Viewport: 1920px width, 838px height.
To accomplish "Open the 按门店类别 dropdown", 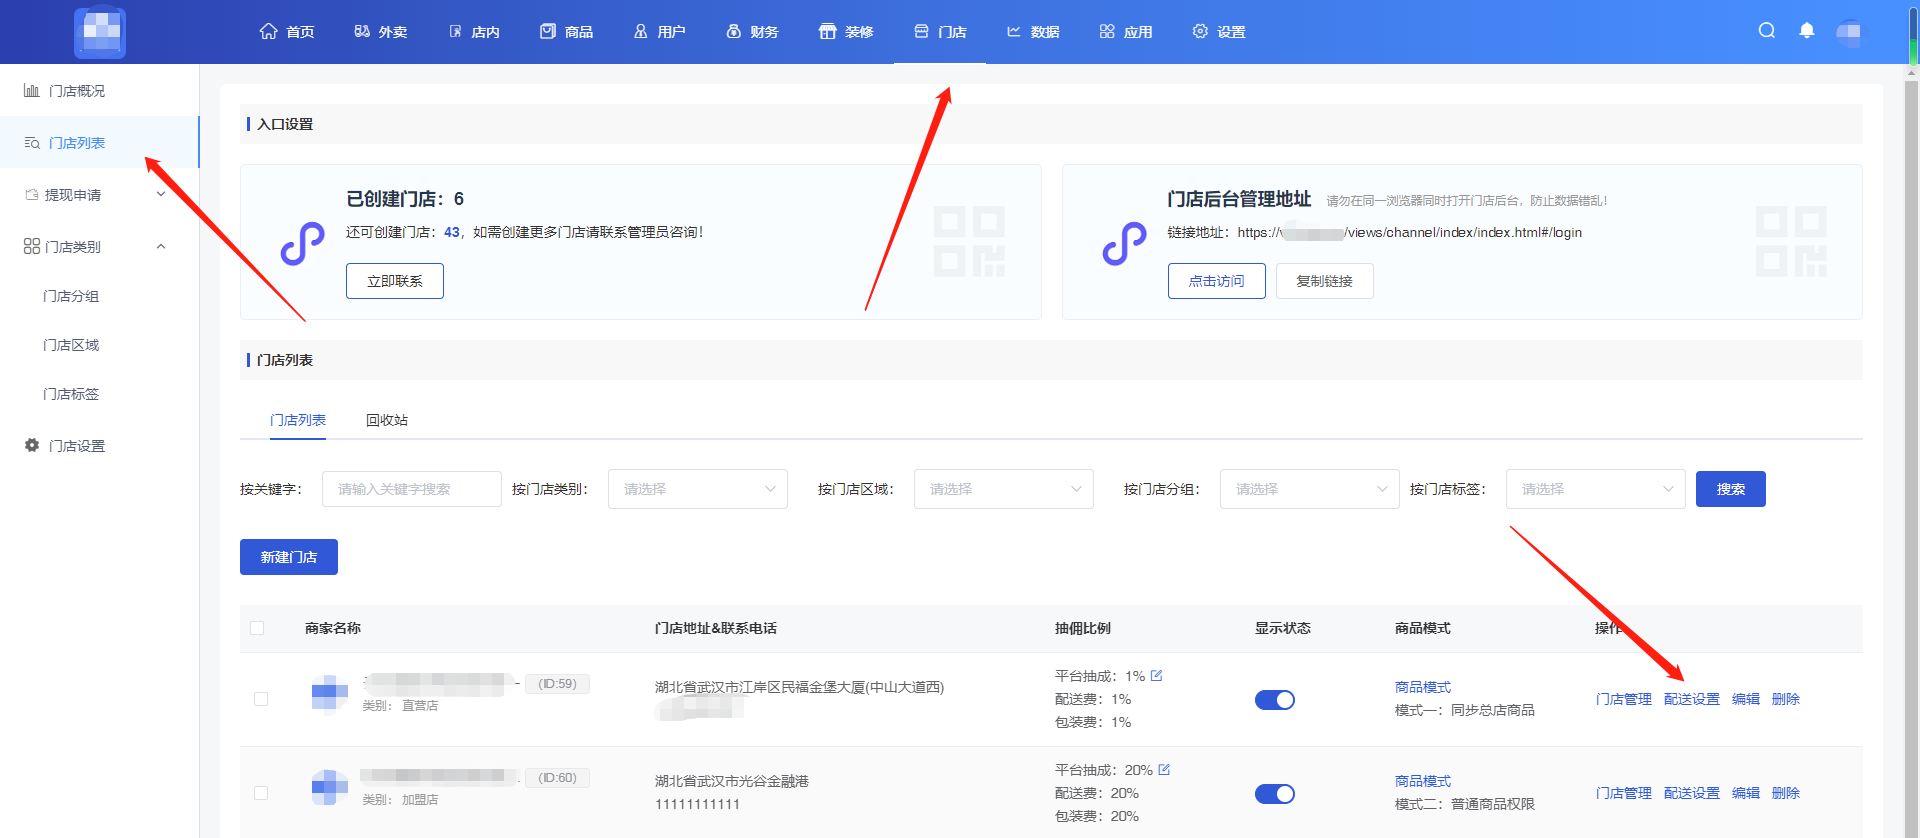I will click(x=697, y=489).
